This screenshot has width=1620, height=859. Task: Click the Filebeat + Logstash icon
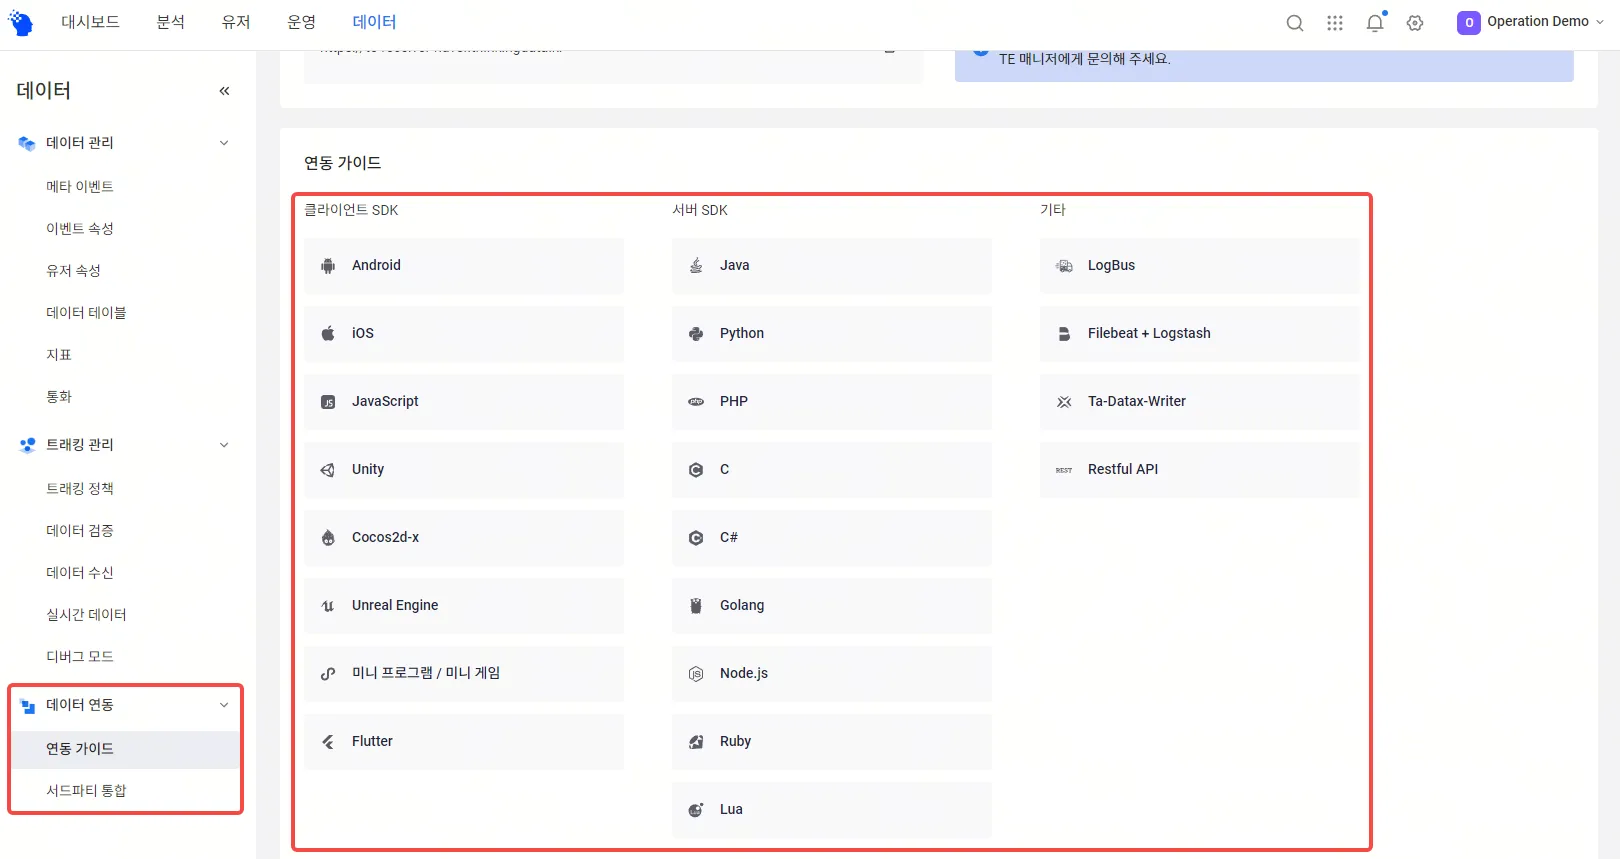pos(1064,334)
